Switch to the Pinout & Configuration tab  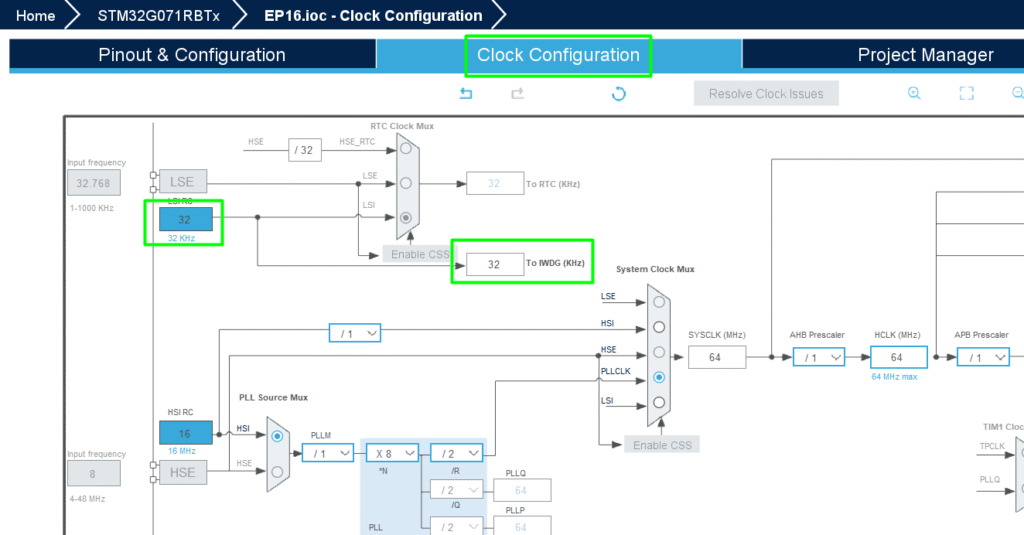coord(192,55)
